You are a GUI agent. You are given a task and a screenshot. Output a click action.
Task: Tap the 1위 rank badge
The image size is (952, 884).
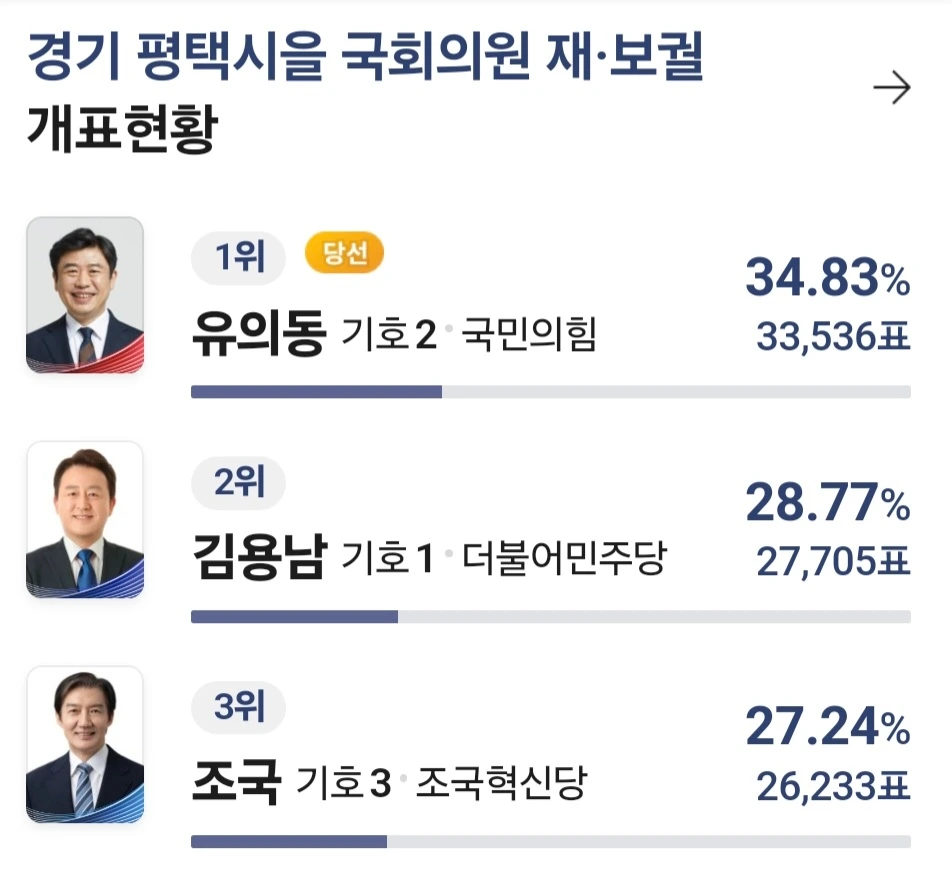(239, 257)
